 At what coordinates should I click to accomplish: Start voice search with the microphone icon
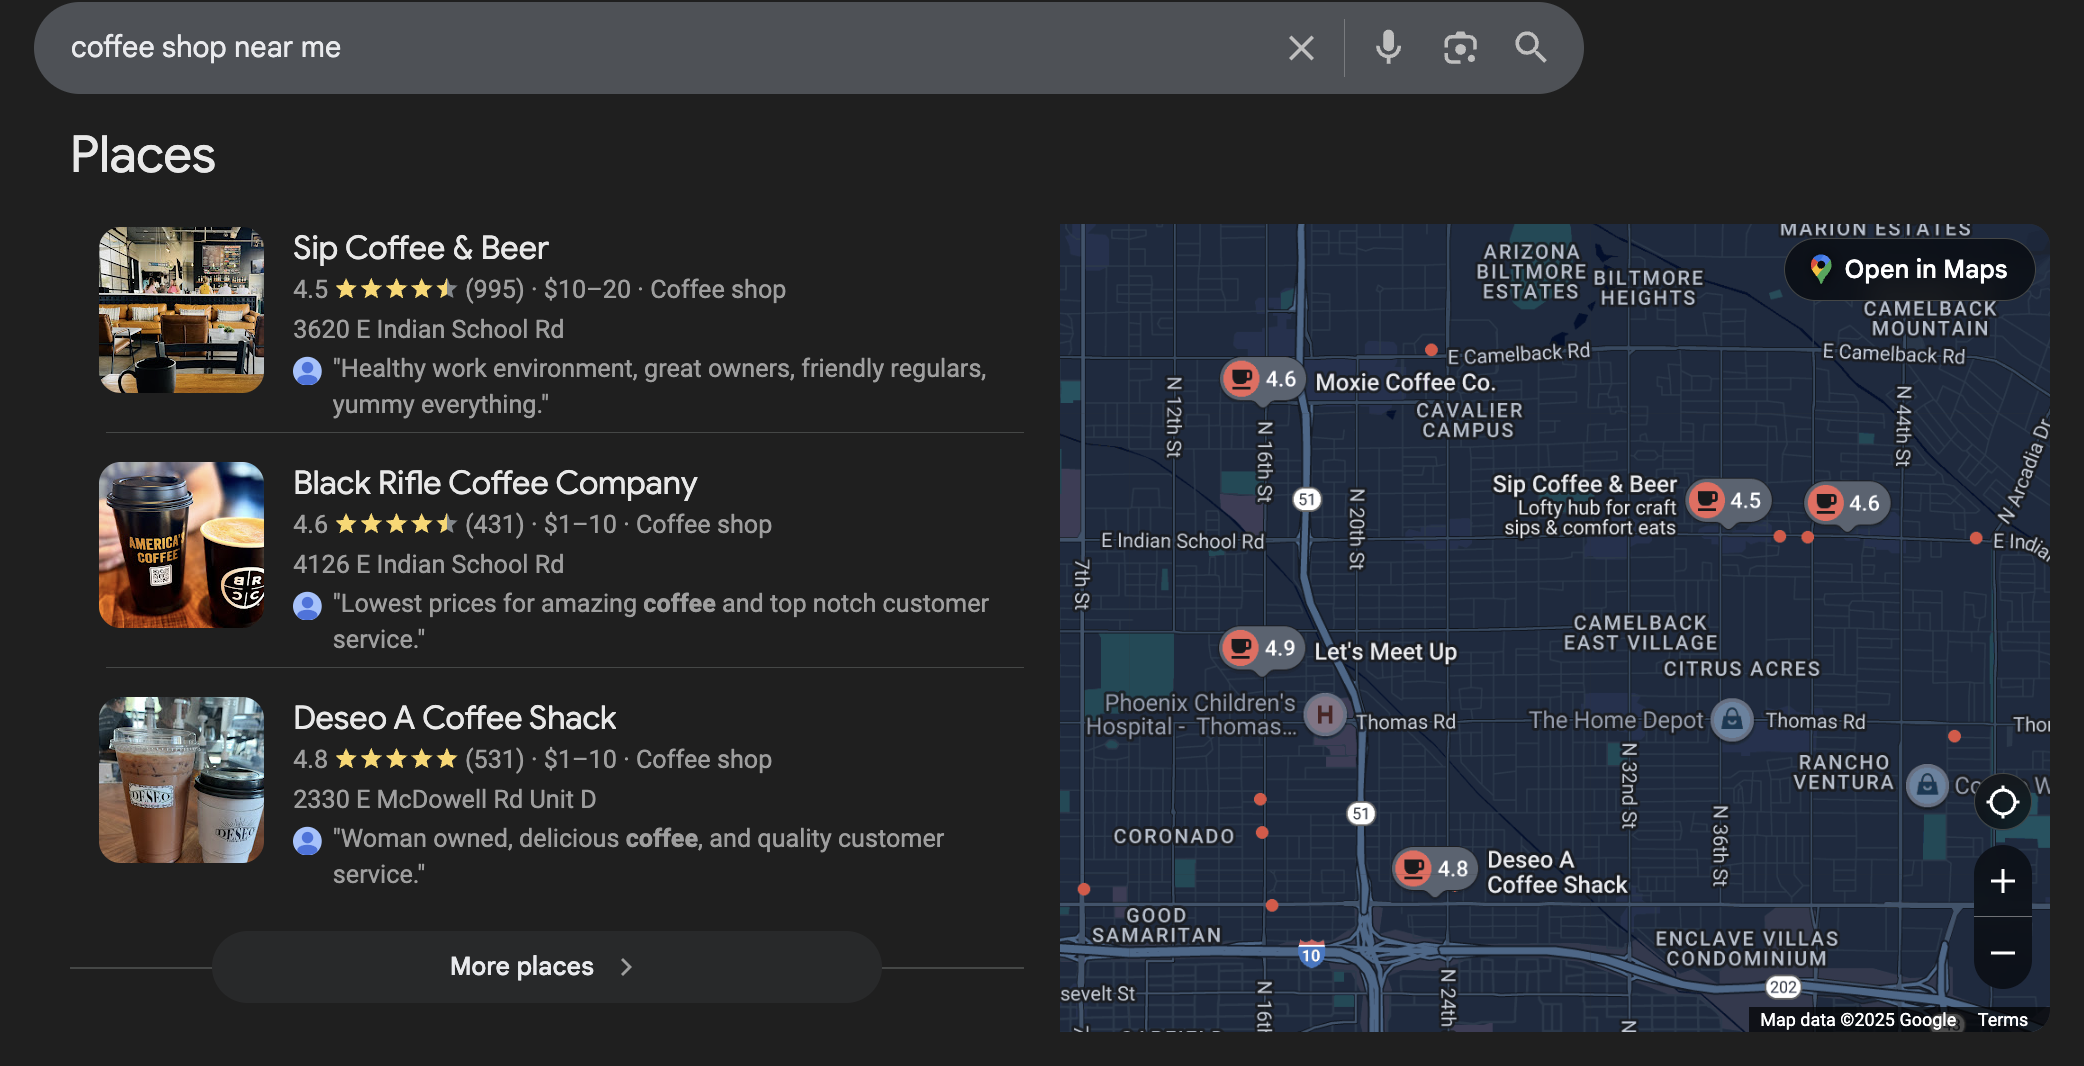point(1388,47)
